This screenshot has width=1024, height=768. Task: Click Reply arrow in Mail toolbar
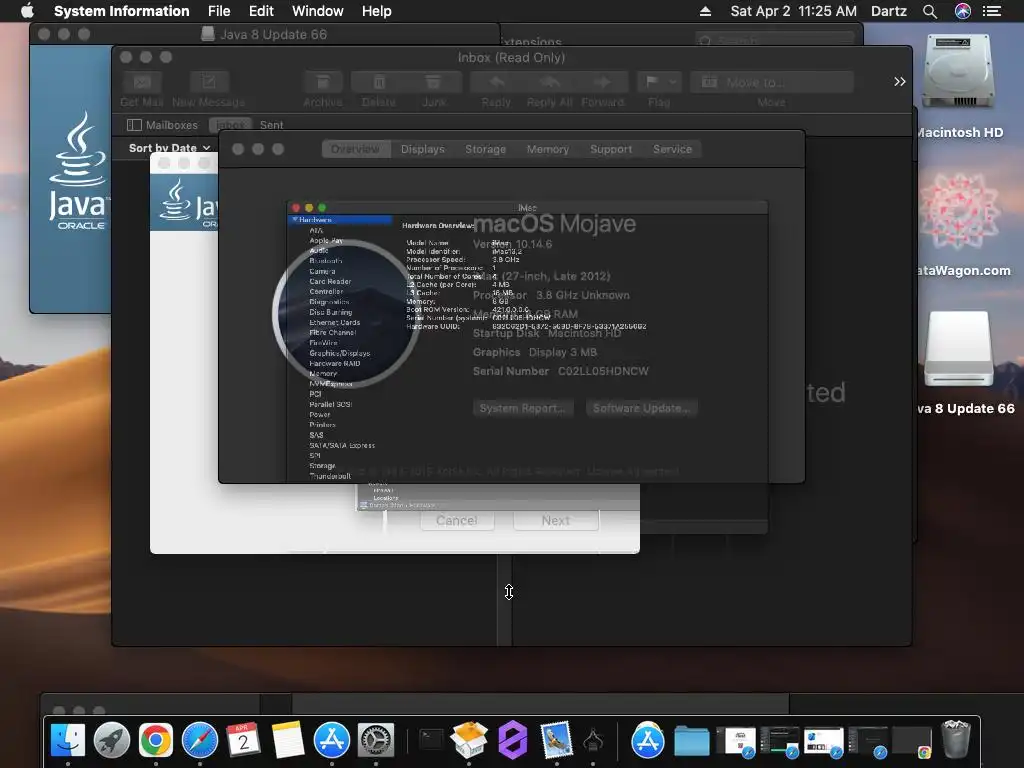497,82
